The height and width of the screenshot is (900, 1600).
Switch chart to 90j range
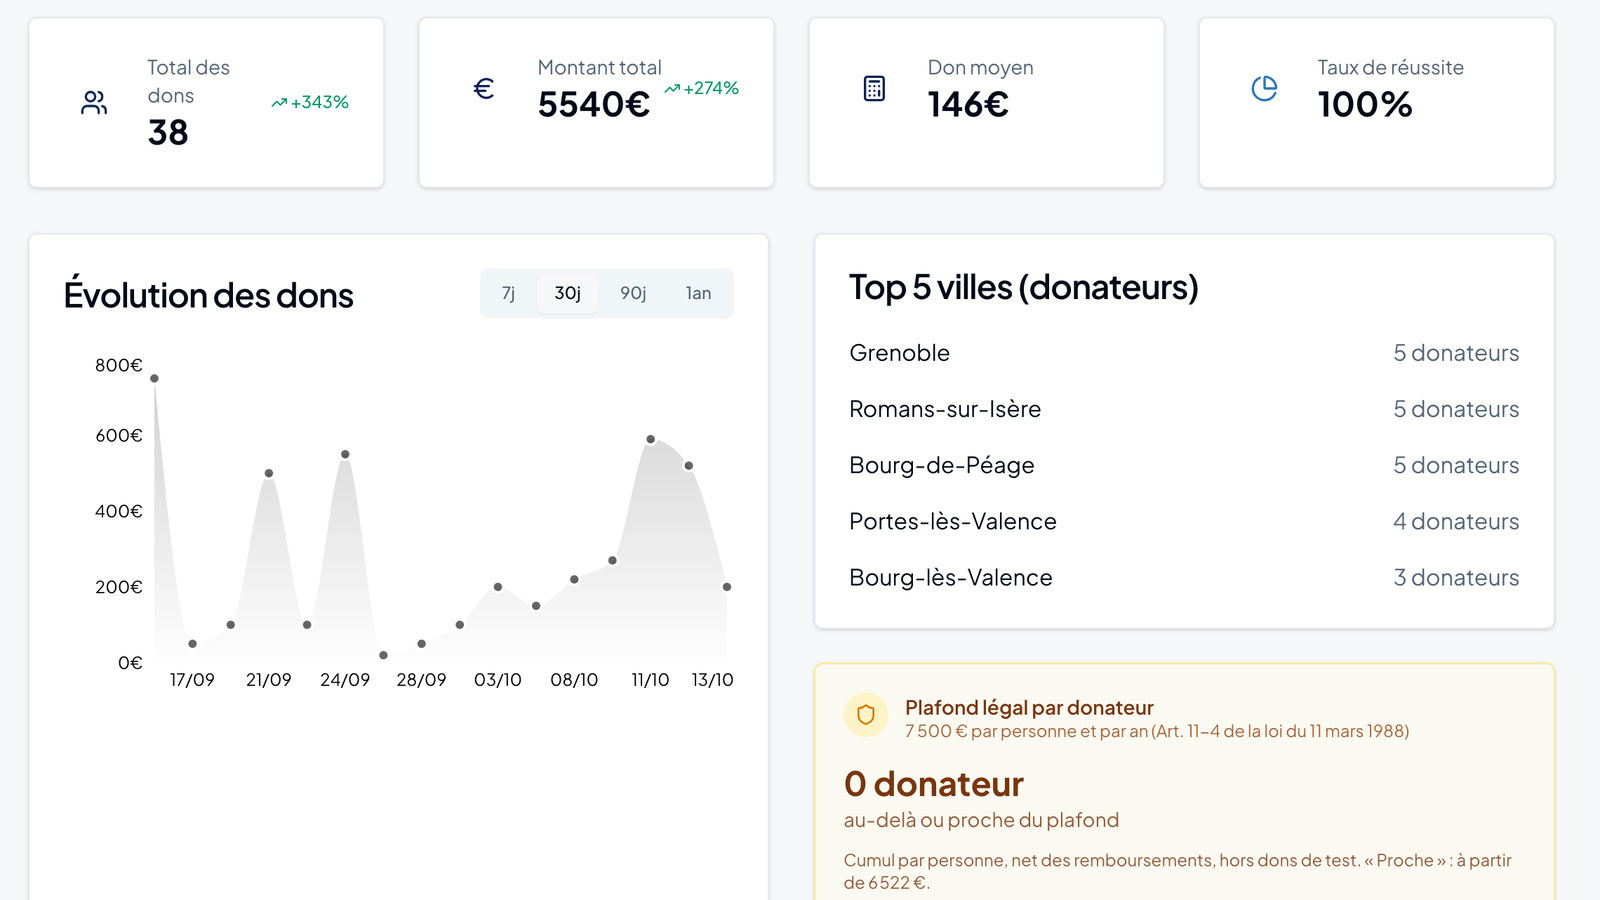click(x=633, y=293)
